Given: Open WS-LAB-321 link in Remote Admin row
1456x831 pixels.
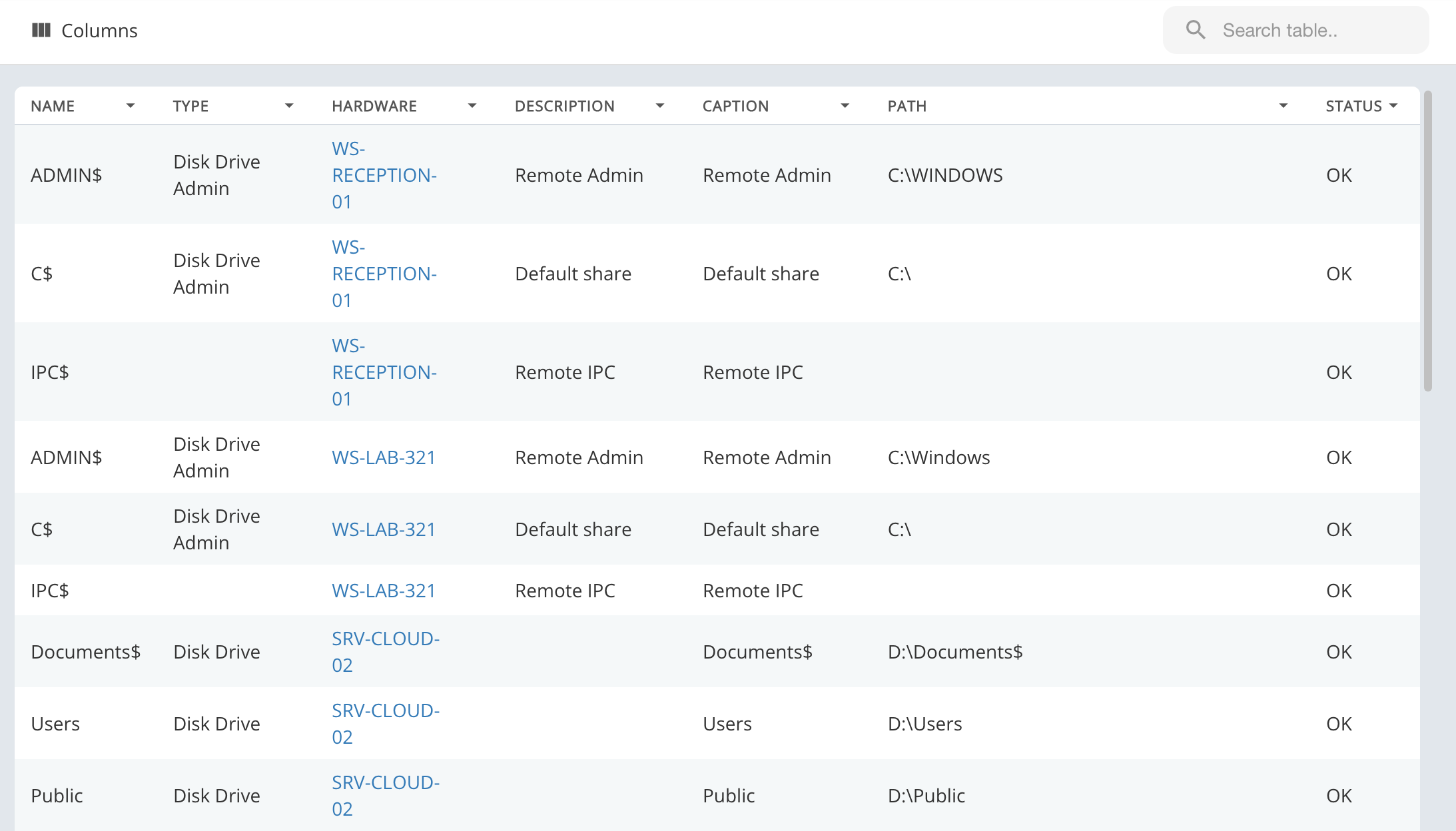Looking at the screenshot, I should pyautogui.click(x=384, y=457).
